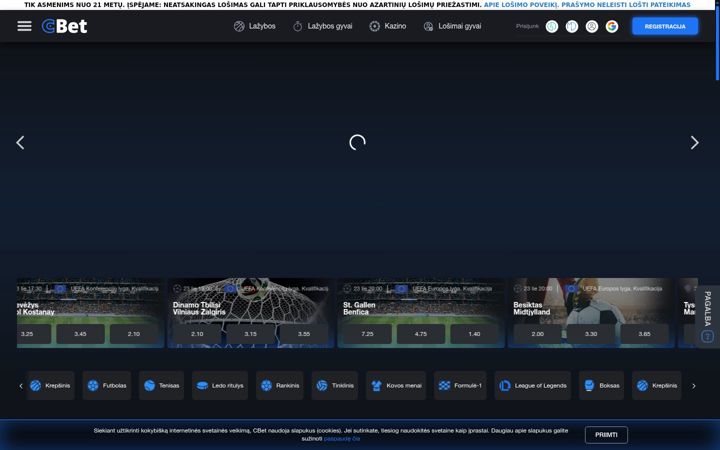
Task: Pick the 3.15 draw odds on Dinamo Tbilisi match
Action: 250,334
